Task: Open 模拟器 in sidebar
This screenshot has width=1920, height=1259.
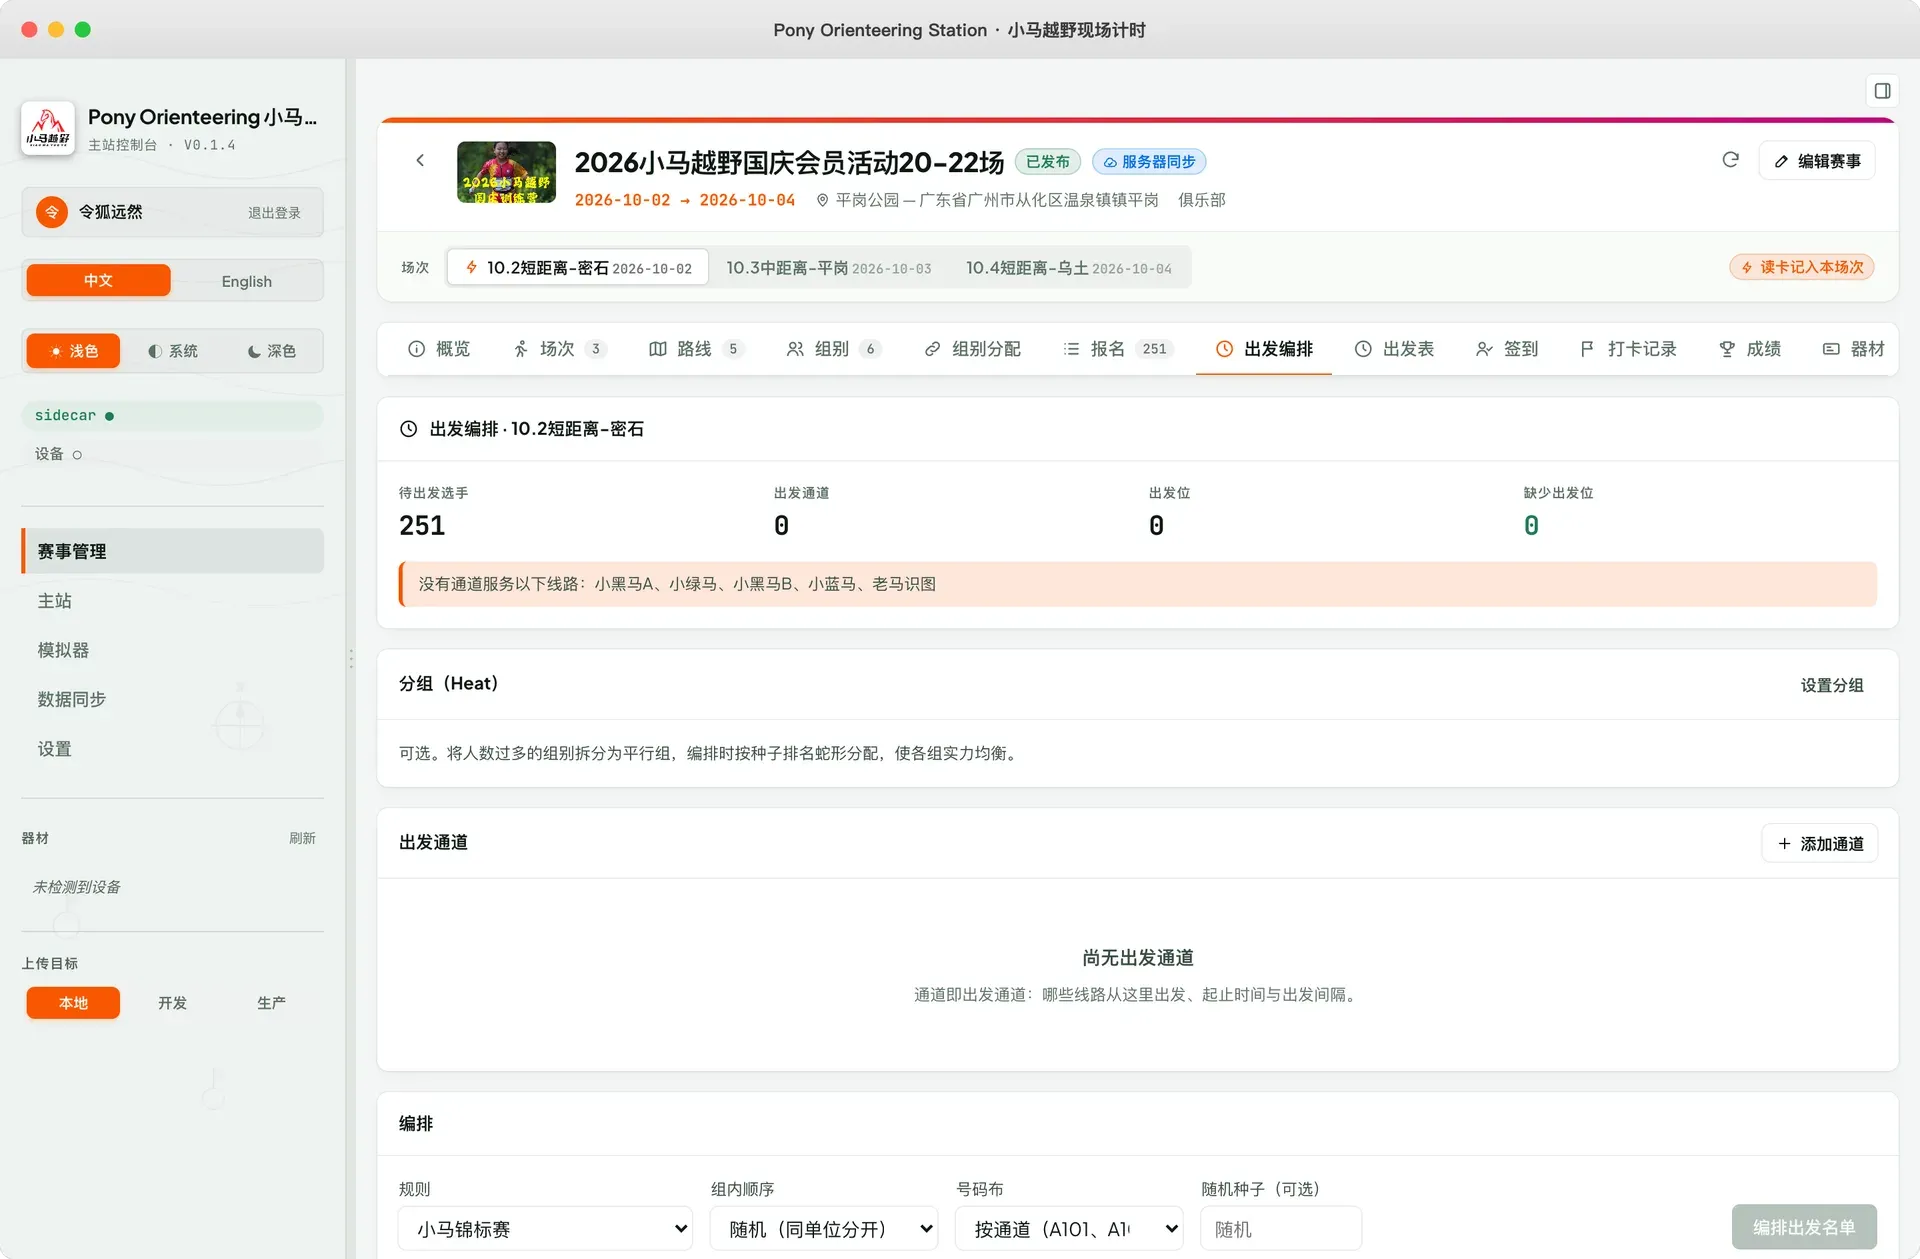Action: pyautogui.click(x=172, y=650)
